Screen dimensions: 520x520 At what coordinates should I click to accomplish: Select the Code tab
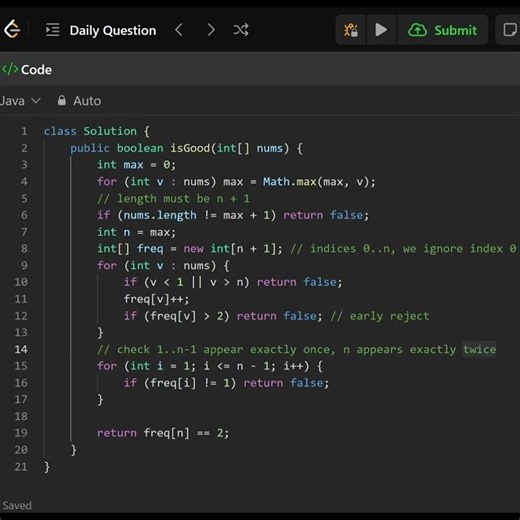(x=27, y=70)
